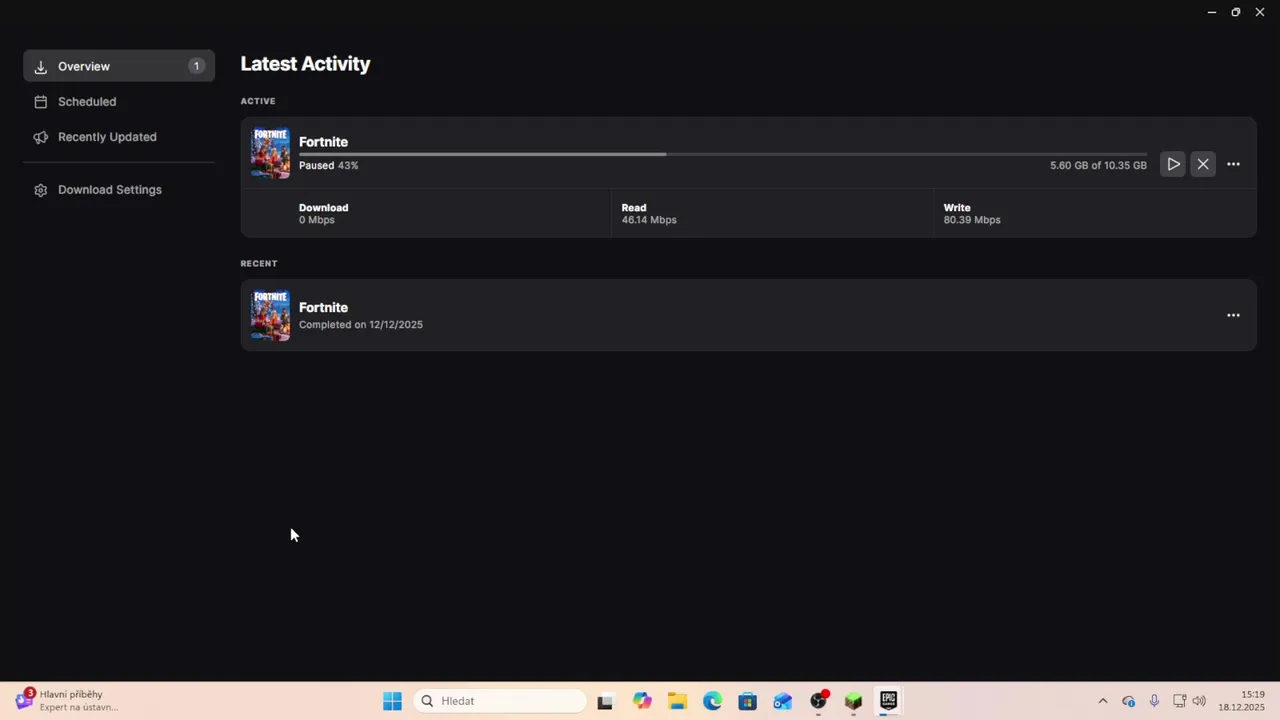Image resolution: width=1280 pixels, height=720 pixels.
Task: Show hidden system tray icons
Action: [1103, 701]
